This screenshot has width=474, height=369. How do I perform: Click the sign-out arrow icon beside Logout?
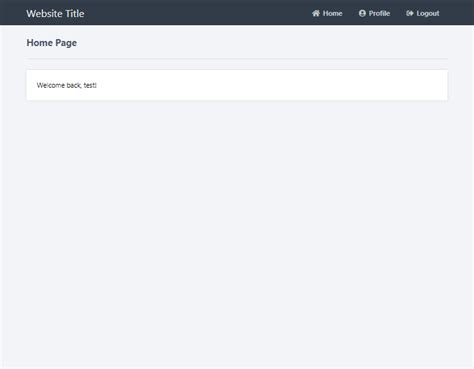pos(410,13)
